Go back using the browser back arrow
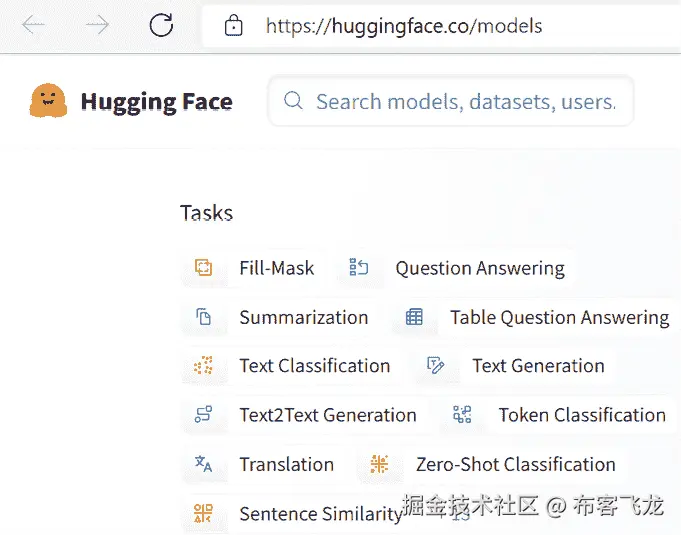This screenshot has width=681, height=535. coord(33,26)
